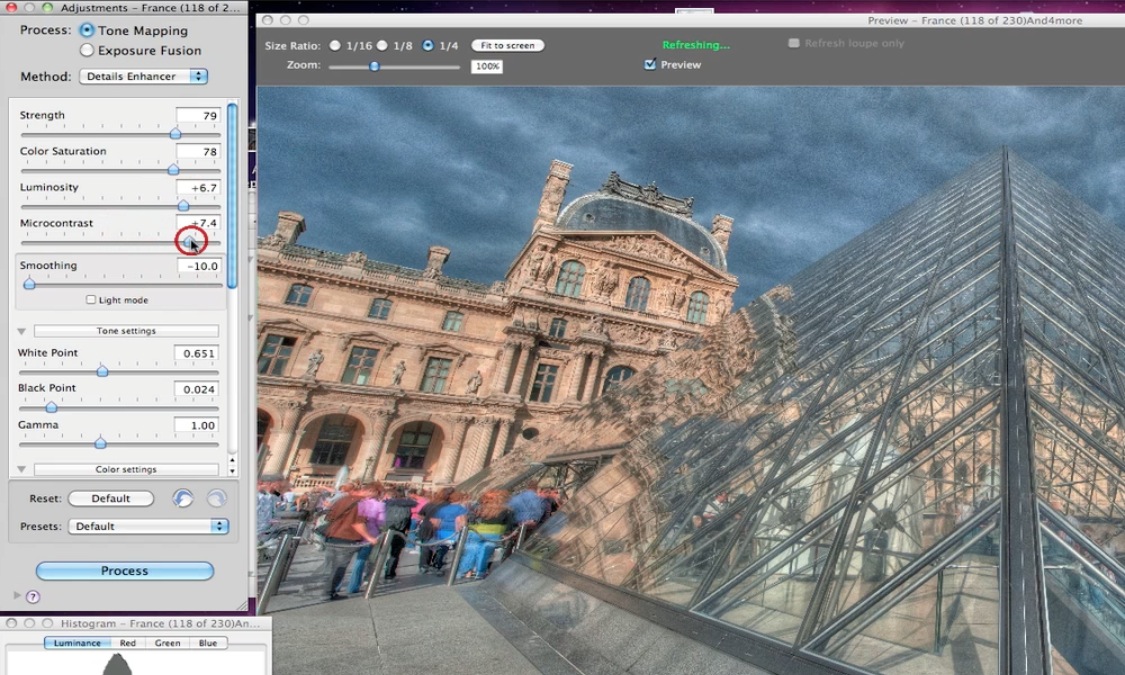Open the Presets dropdown menu

[x=148, y=526]
